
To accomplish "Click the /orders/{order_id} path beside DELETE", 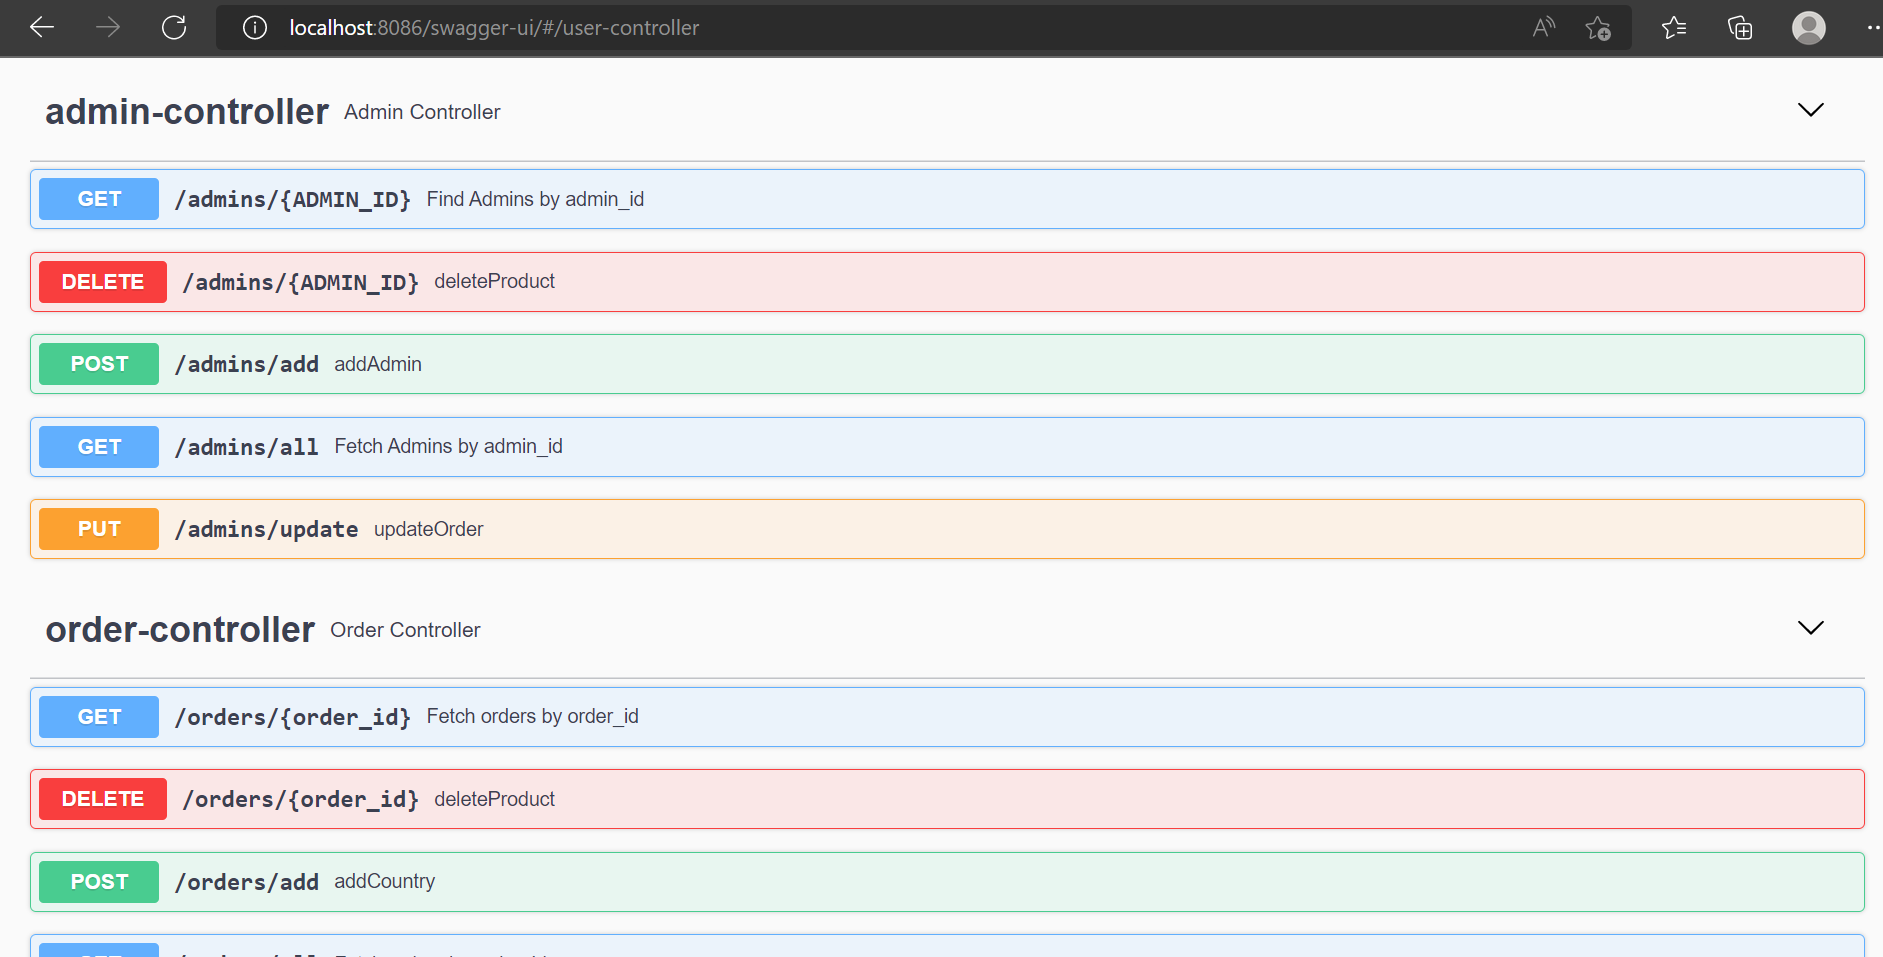I will 301,800.
